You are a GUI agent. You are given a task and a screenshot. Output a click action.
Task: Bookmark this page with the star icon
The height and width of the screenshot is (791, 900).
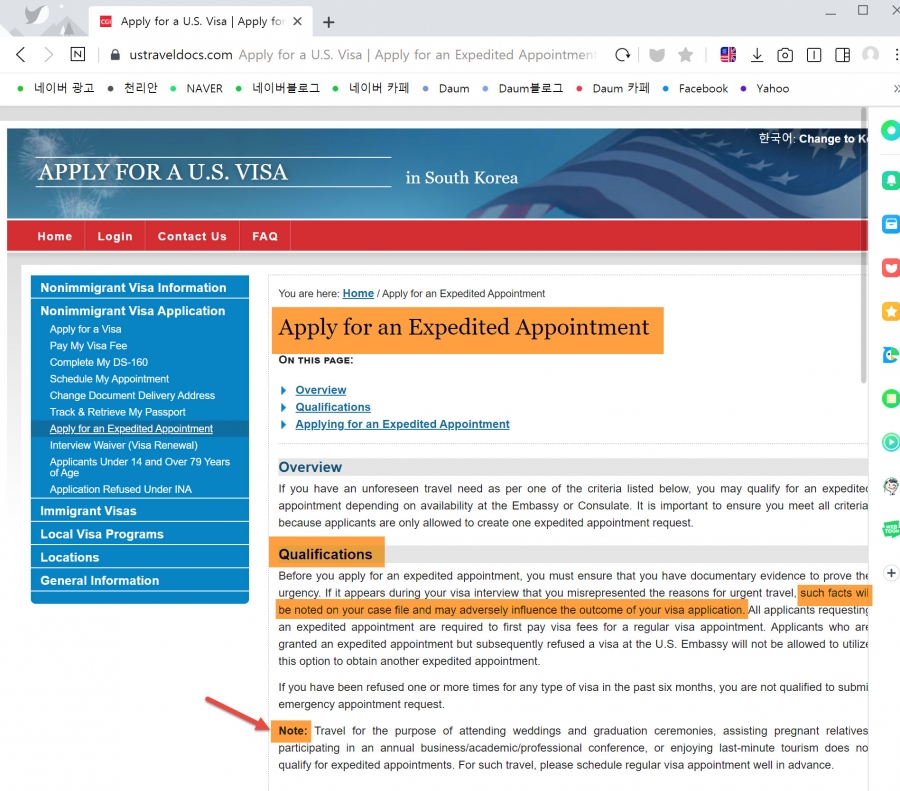(x=685, y=55)
